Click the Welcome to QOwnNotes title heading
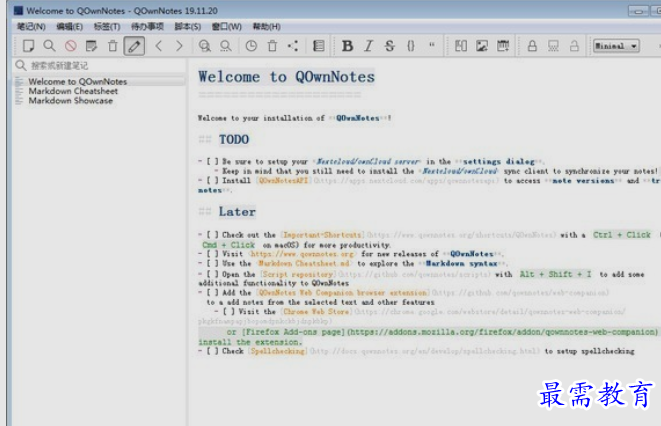The image size is (661, 426). (x=287, y=77)
